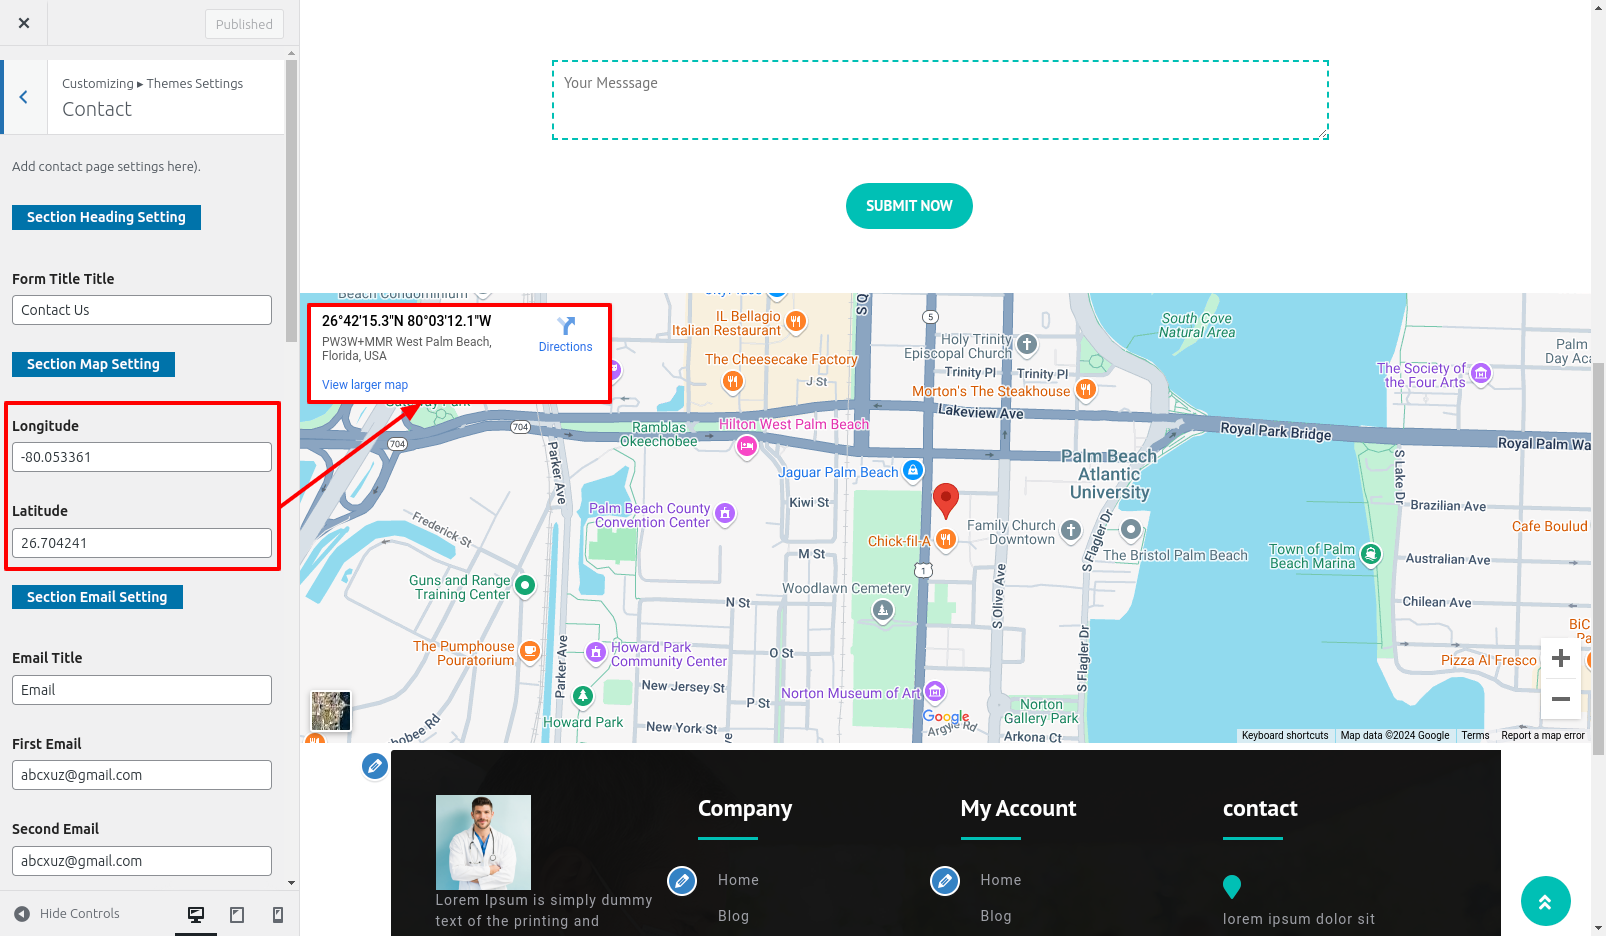Edit the First Email field

pyautogui.click(x=142, y=775)
